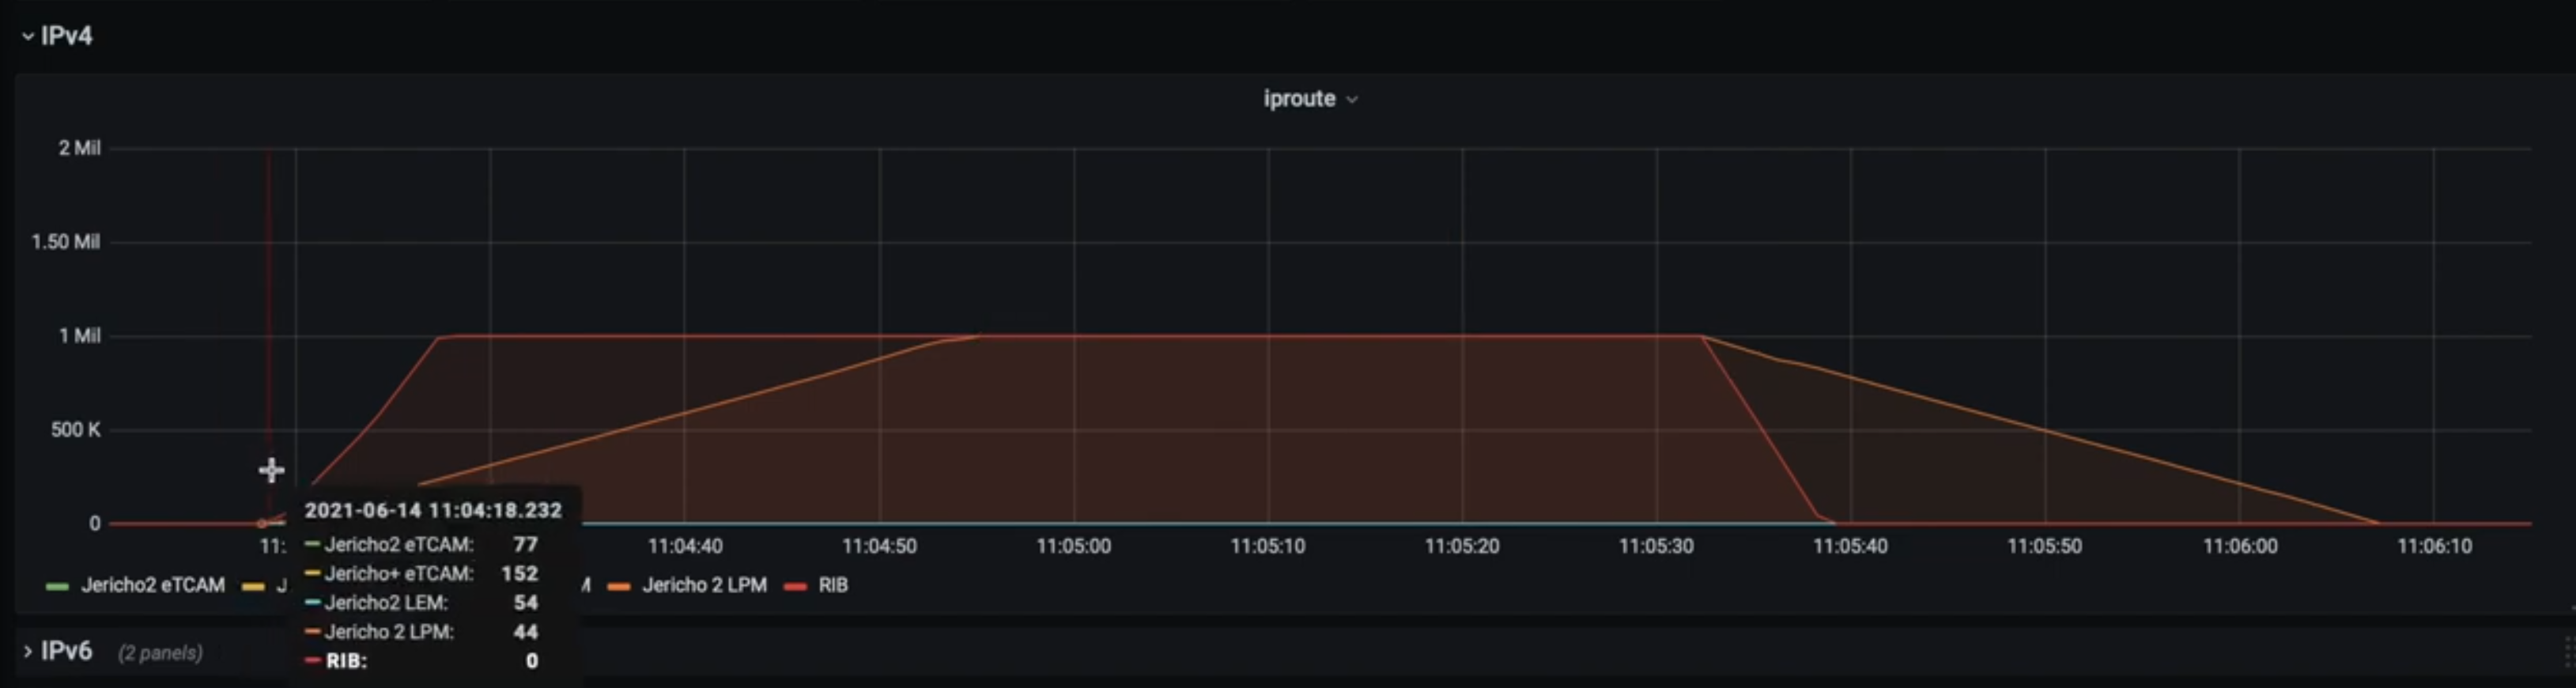Click the 11:05:40 time axis label
The height and width of the screenshot is (688, 2576).
[x=1850, y=546]
